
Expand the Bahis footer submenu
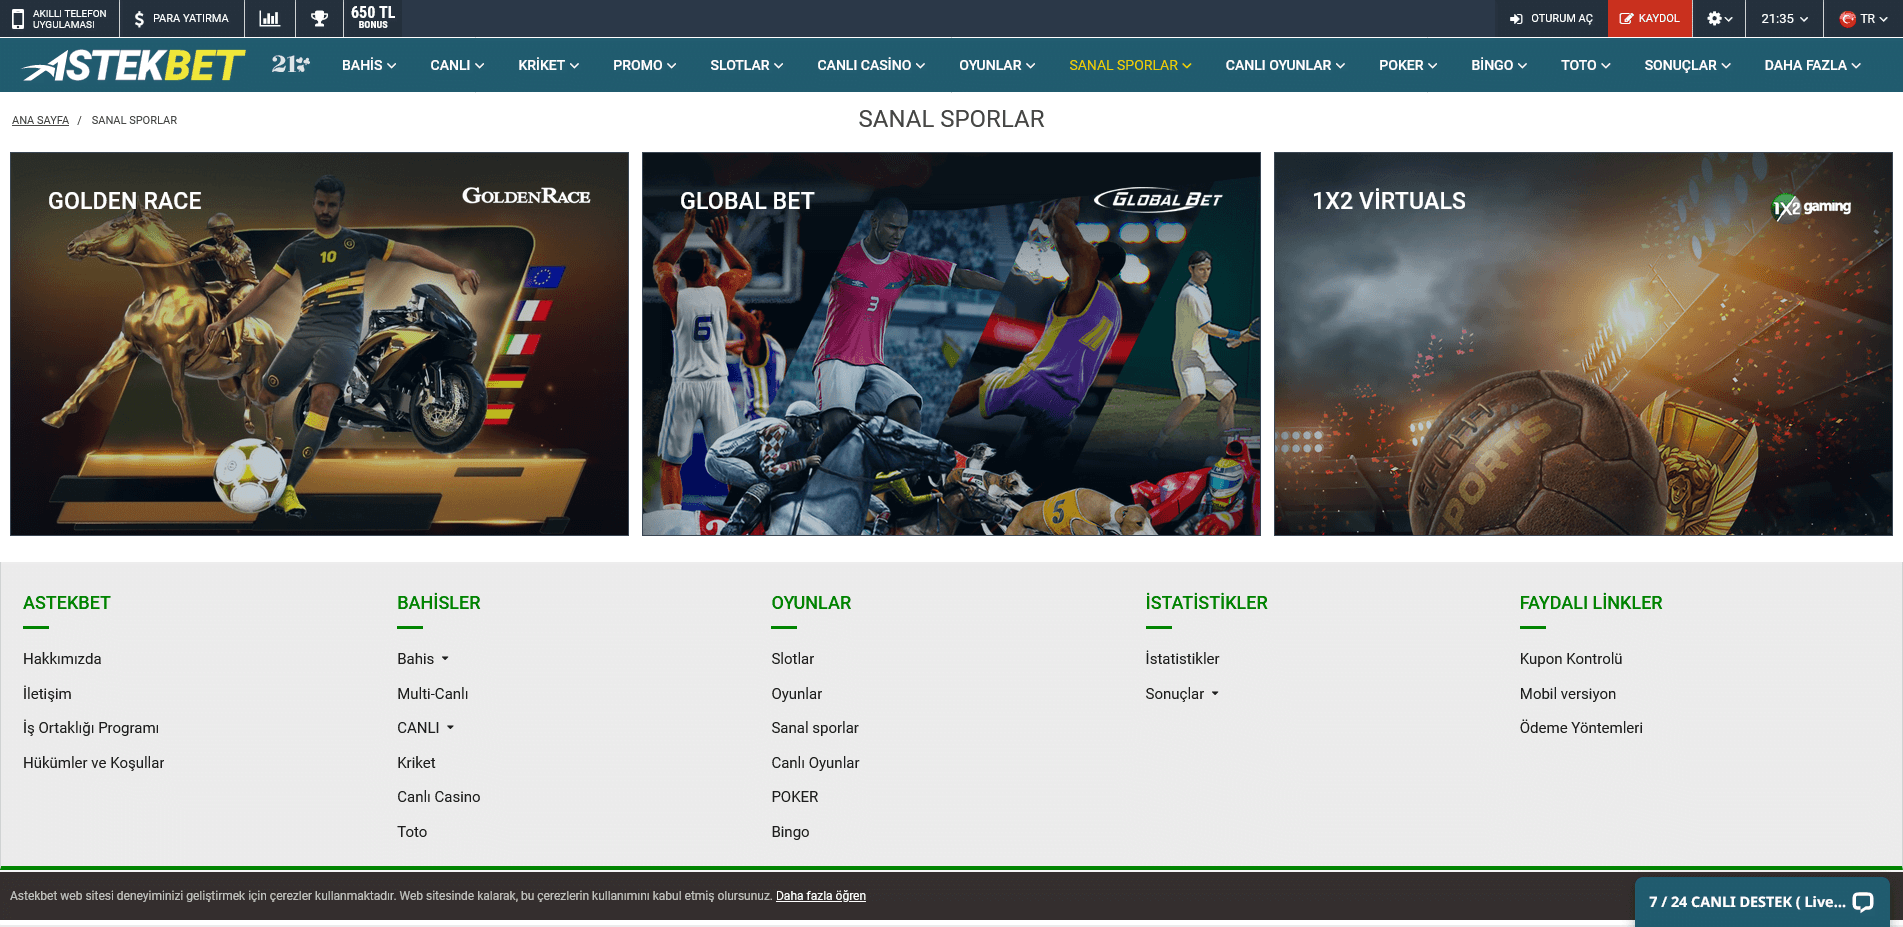(x=423, y=659)
